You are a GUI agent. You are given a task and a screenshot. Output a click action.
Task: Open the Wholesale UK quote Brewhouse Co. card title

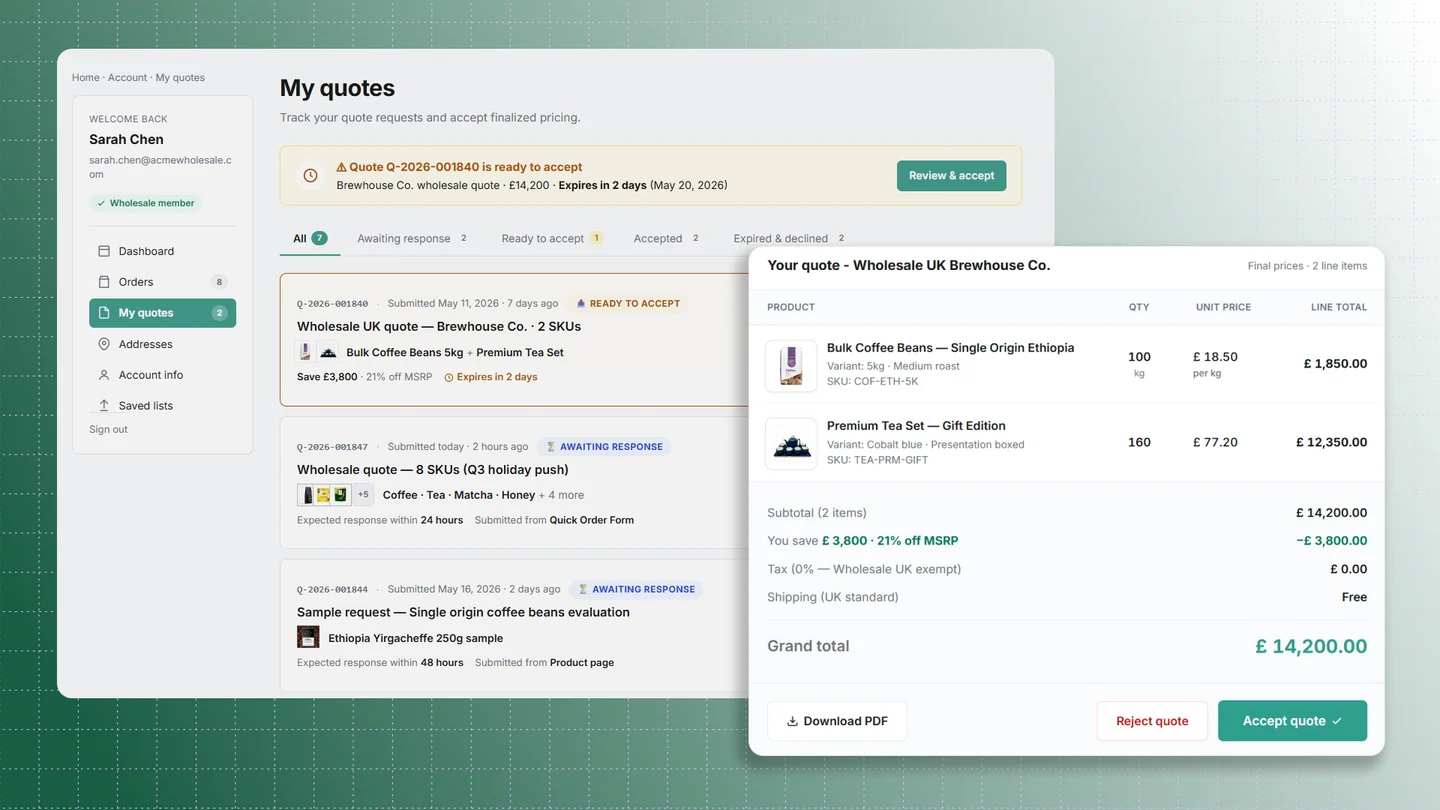coord(439,326)
